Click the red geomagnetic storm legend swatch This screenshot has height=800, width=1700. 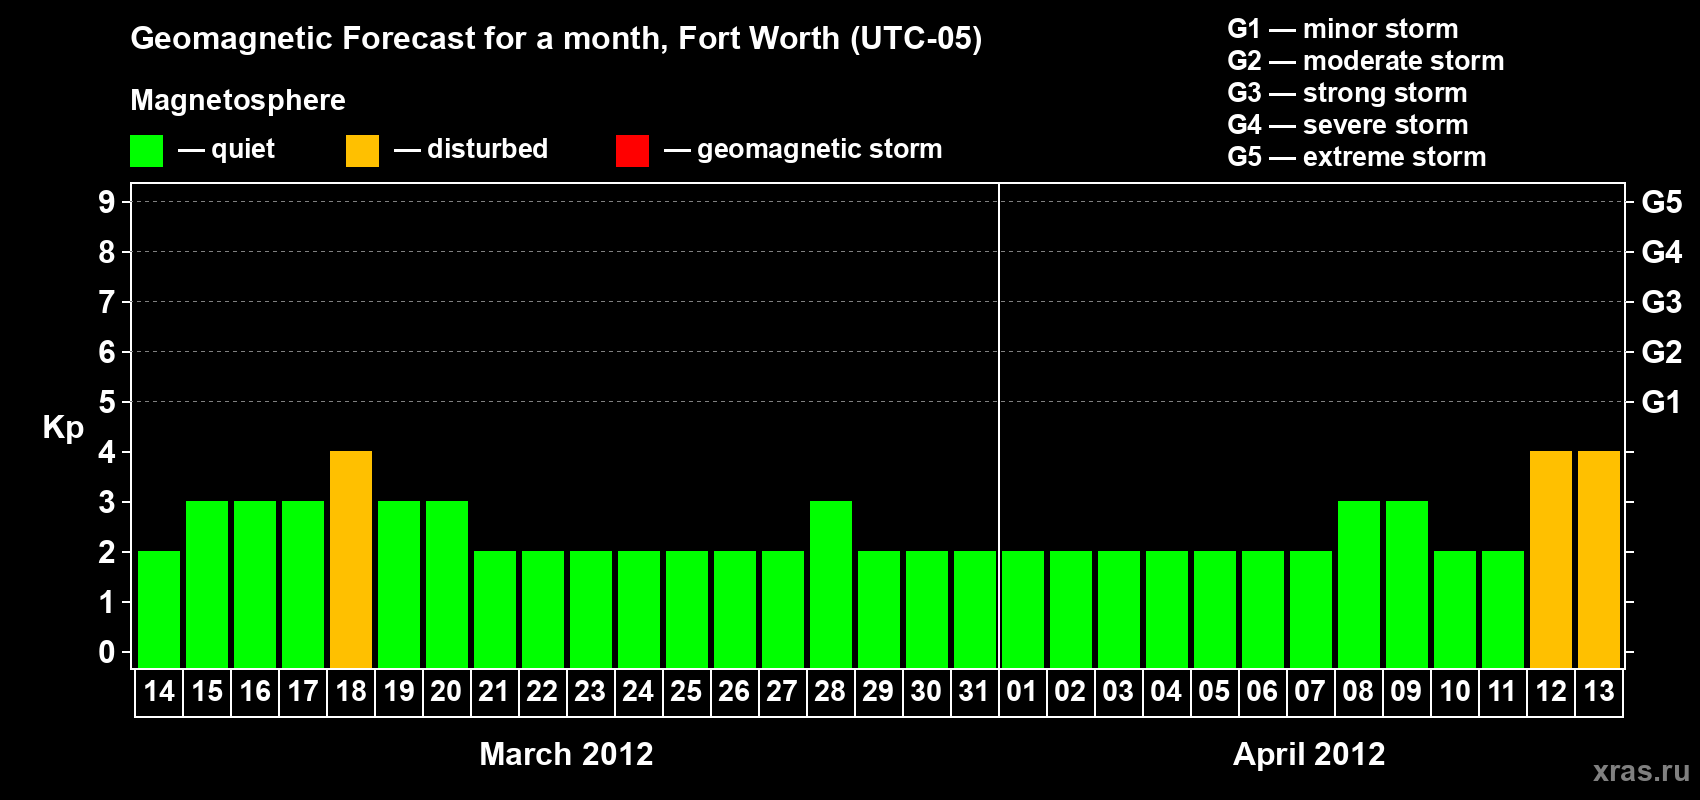pyautogui.click(x=632, y=151)
